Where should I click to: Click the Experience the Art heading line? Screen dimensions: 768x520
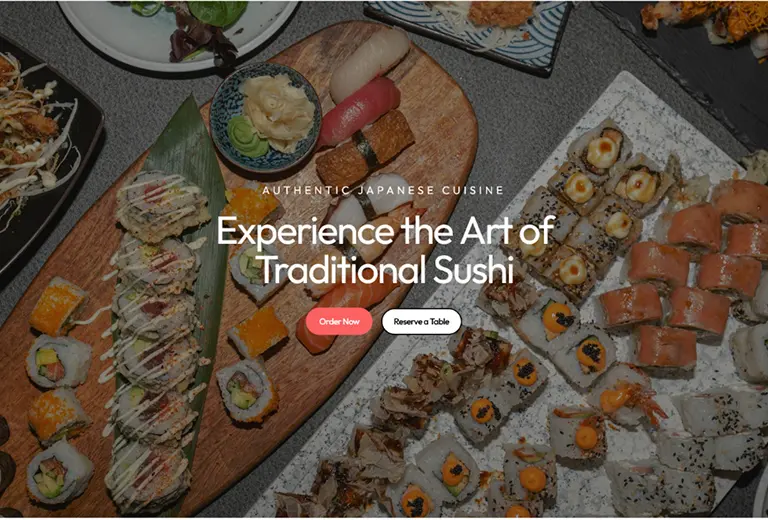(385, 230)
